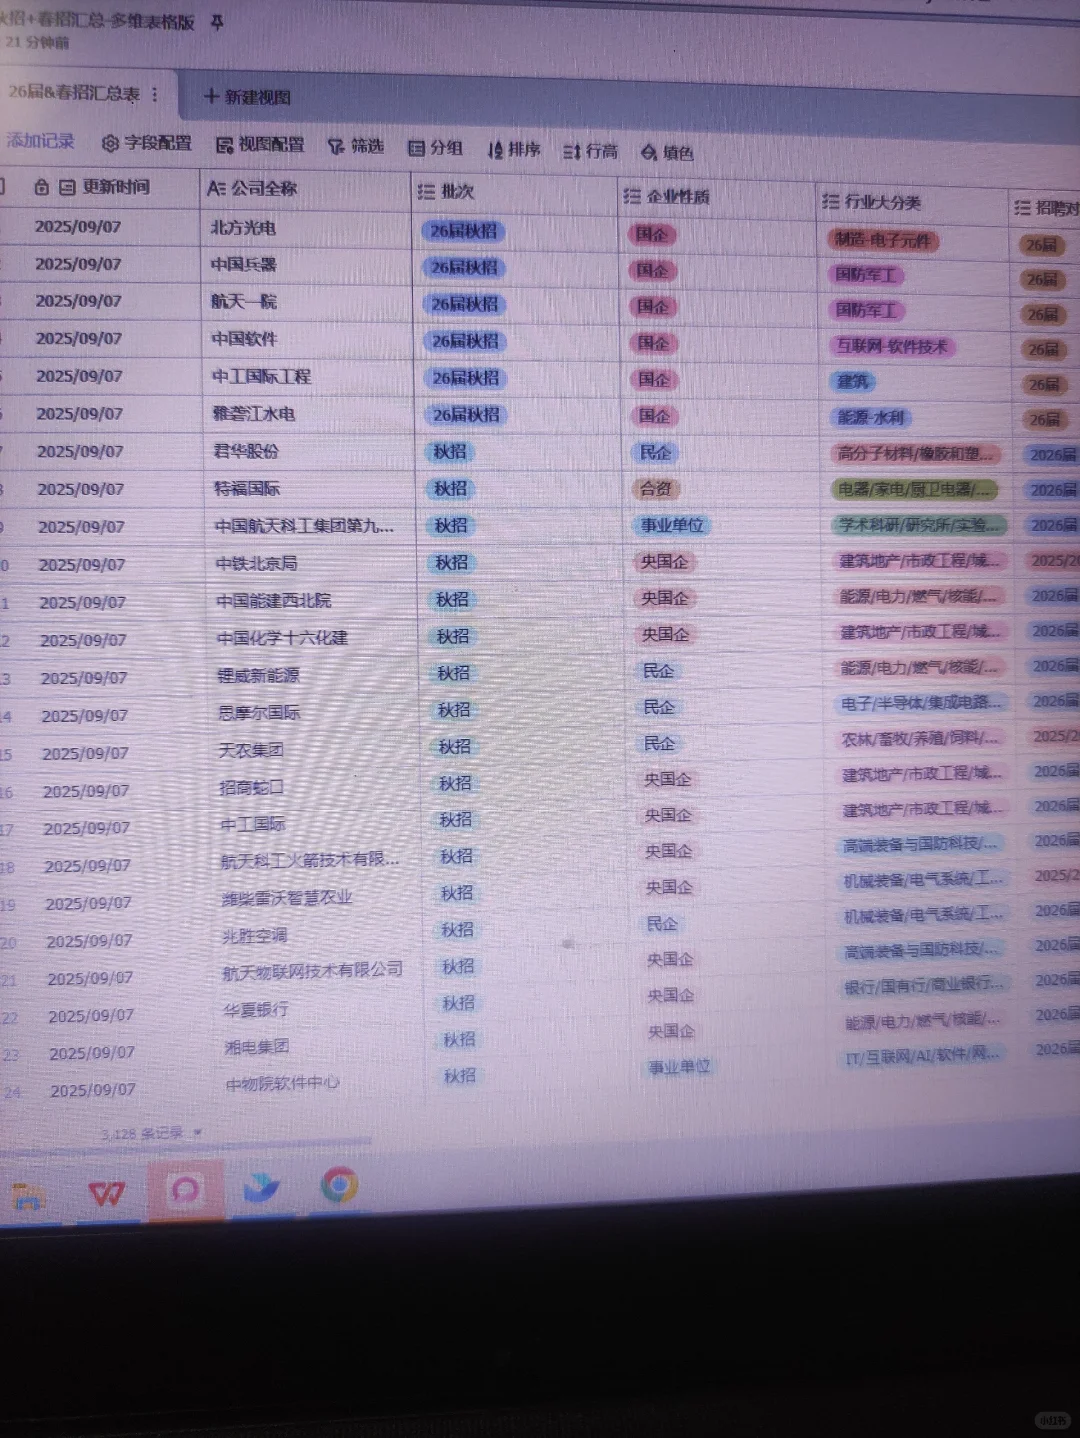Click 添加记录 to add a record

pos(40,140)
